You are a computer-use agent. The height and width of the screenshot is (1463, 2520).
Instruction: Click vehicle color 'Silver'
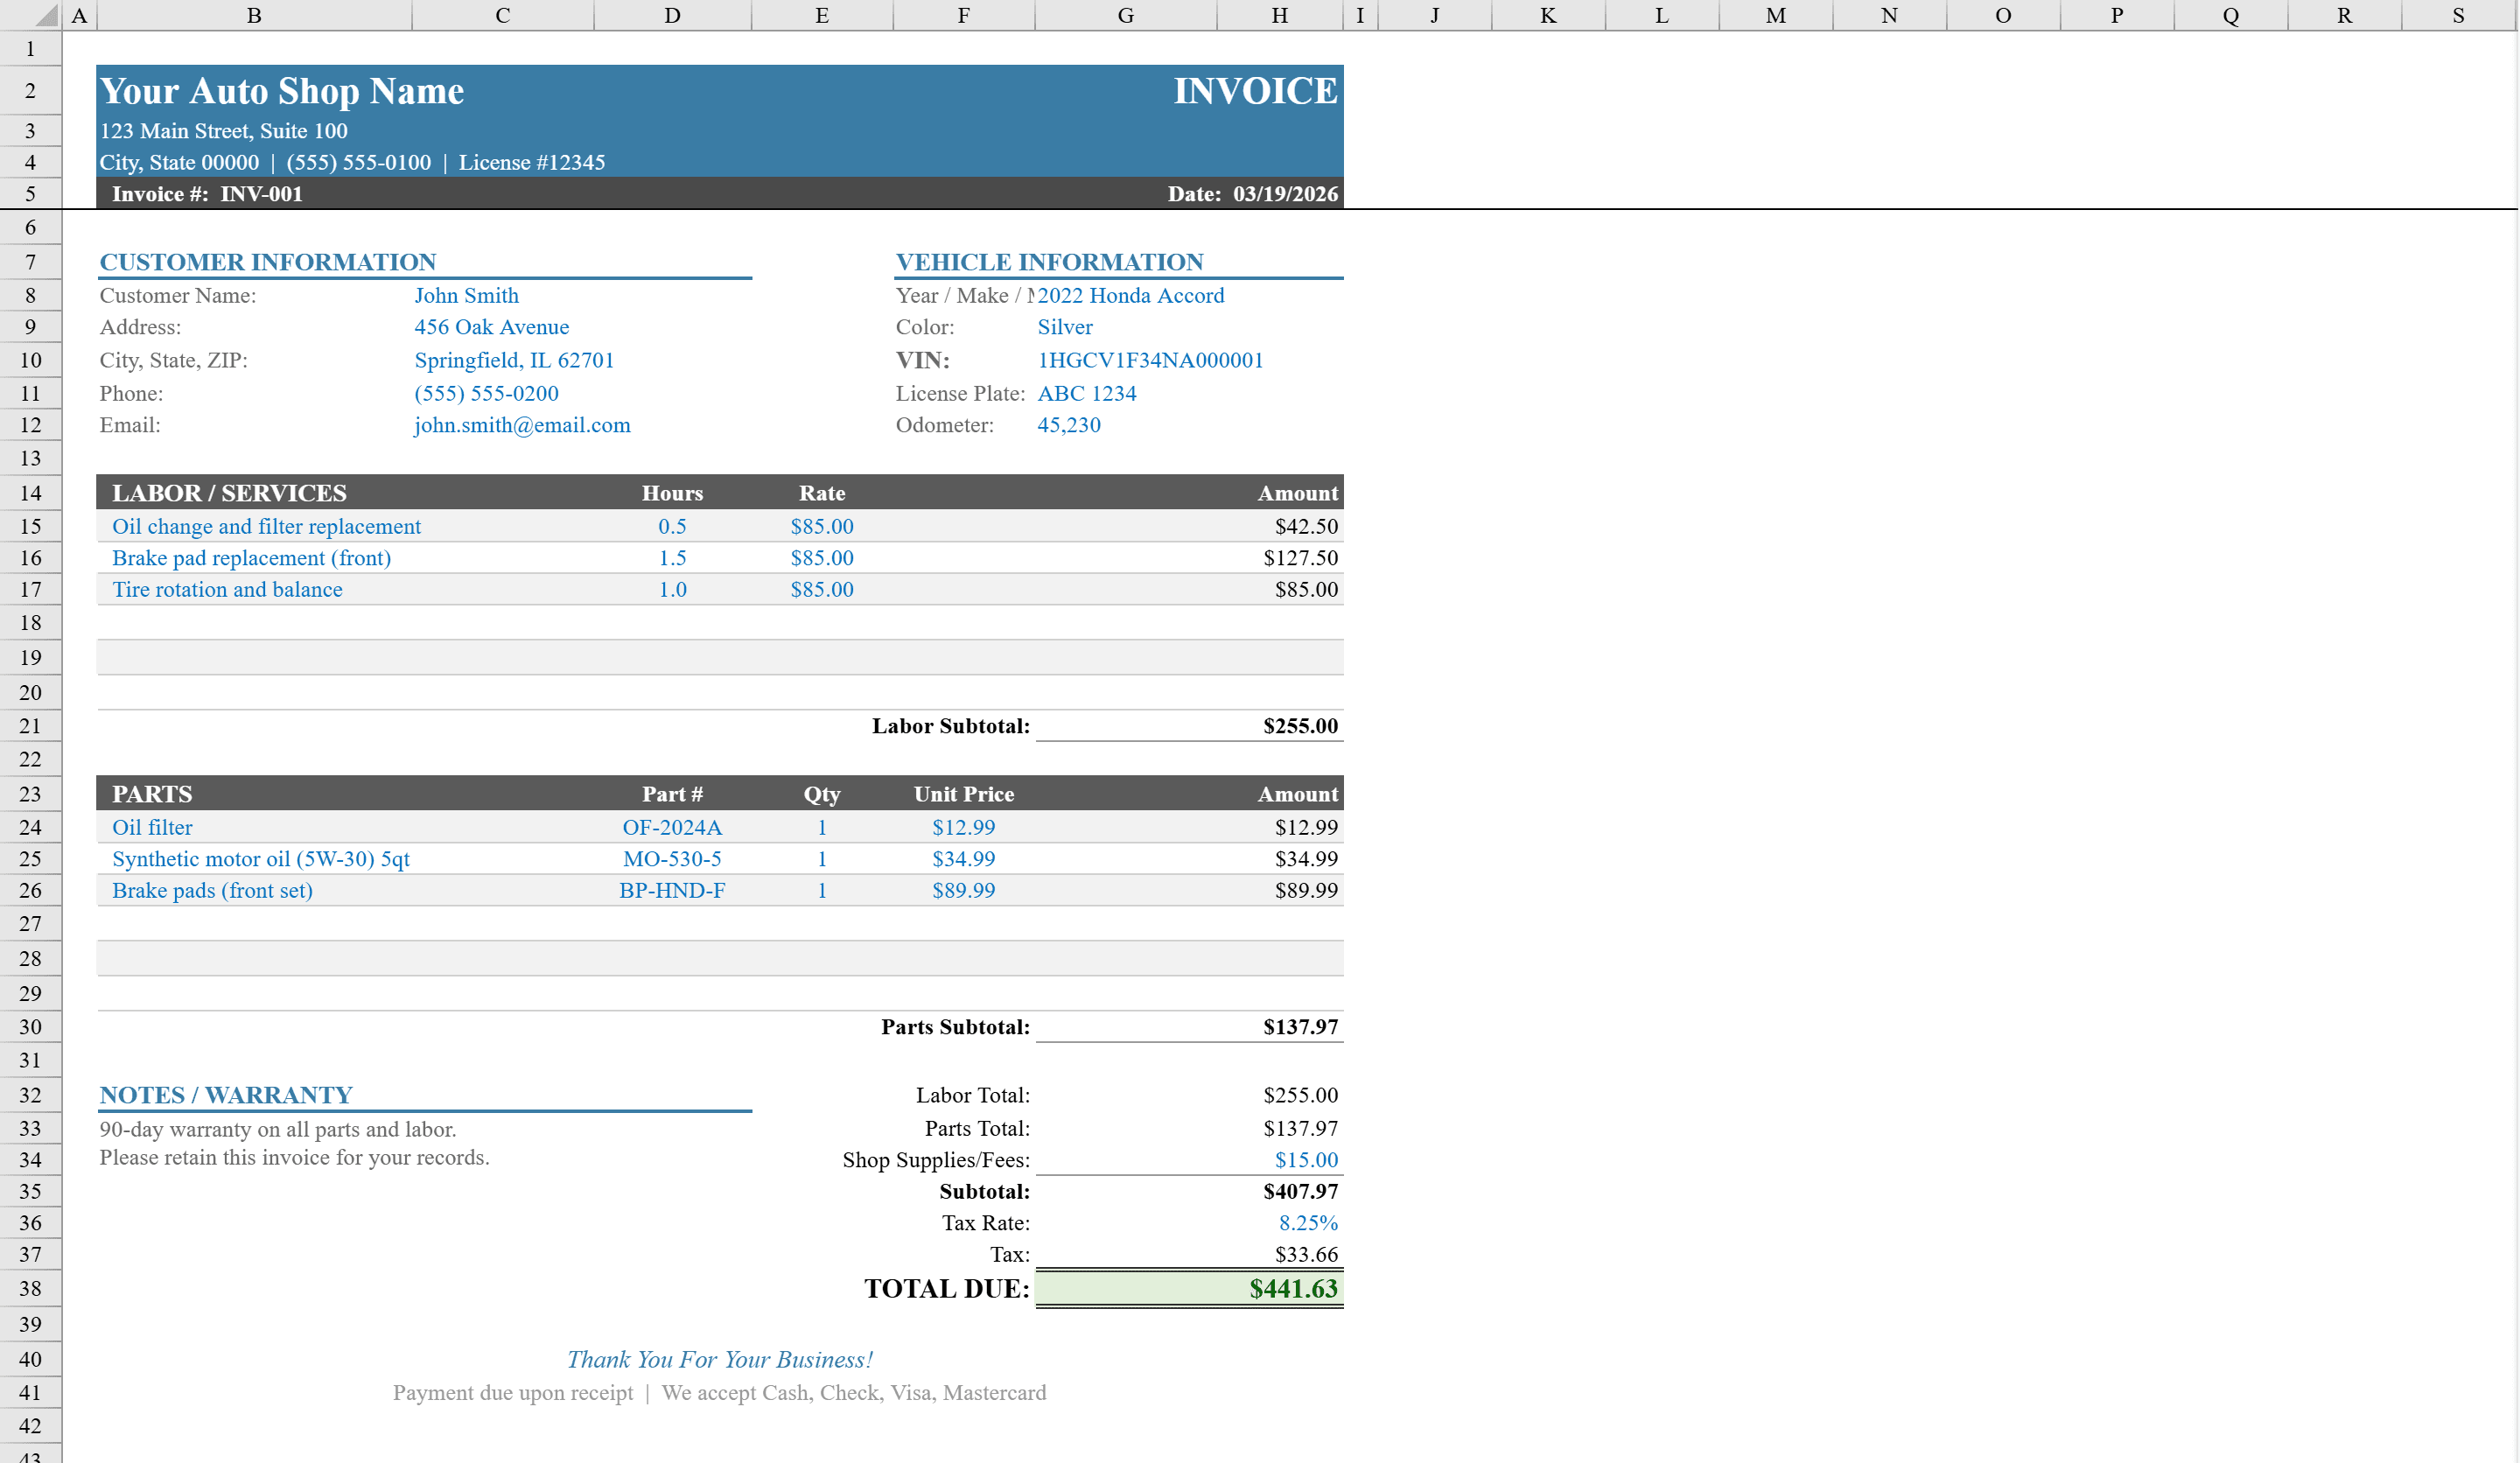[x=1065, y=327]
